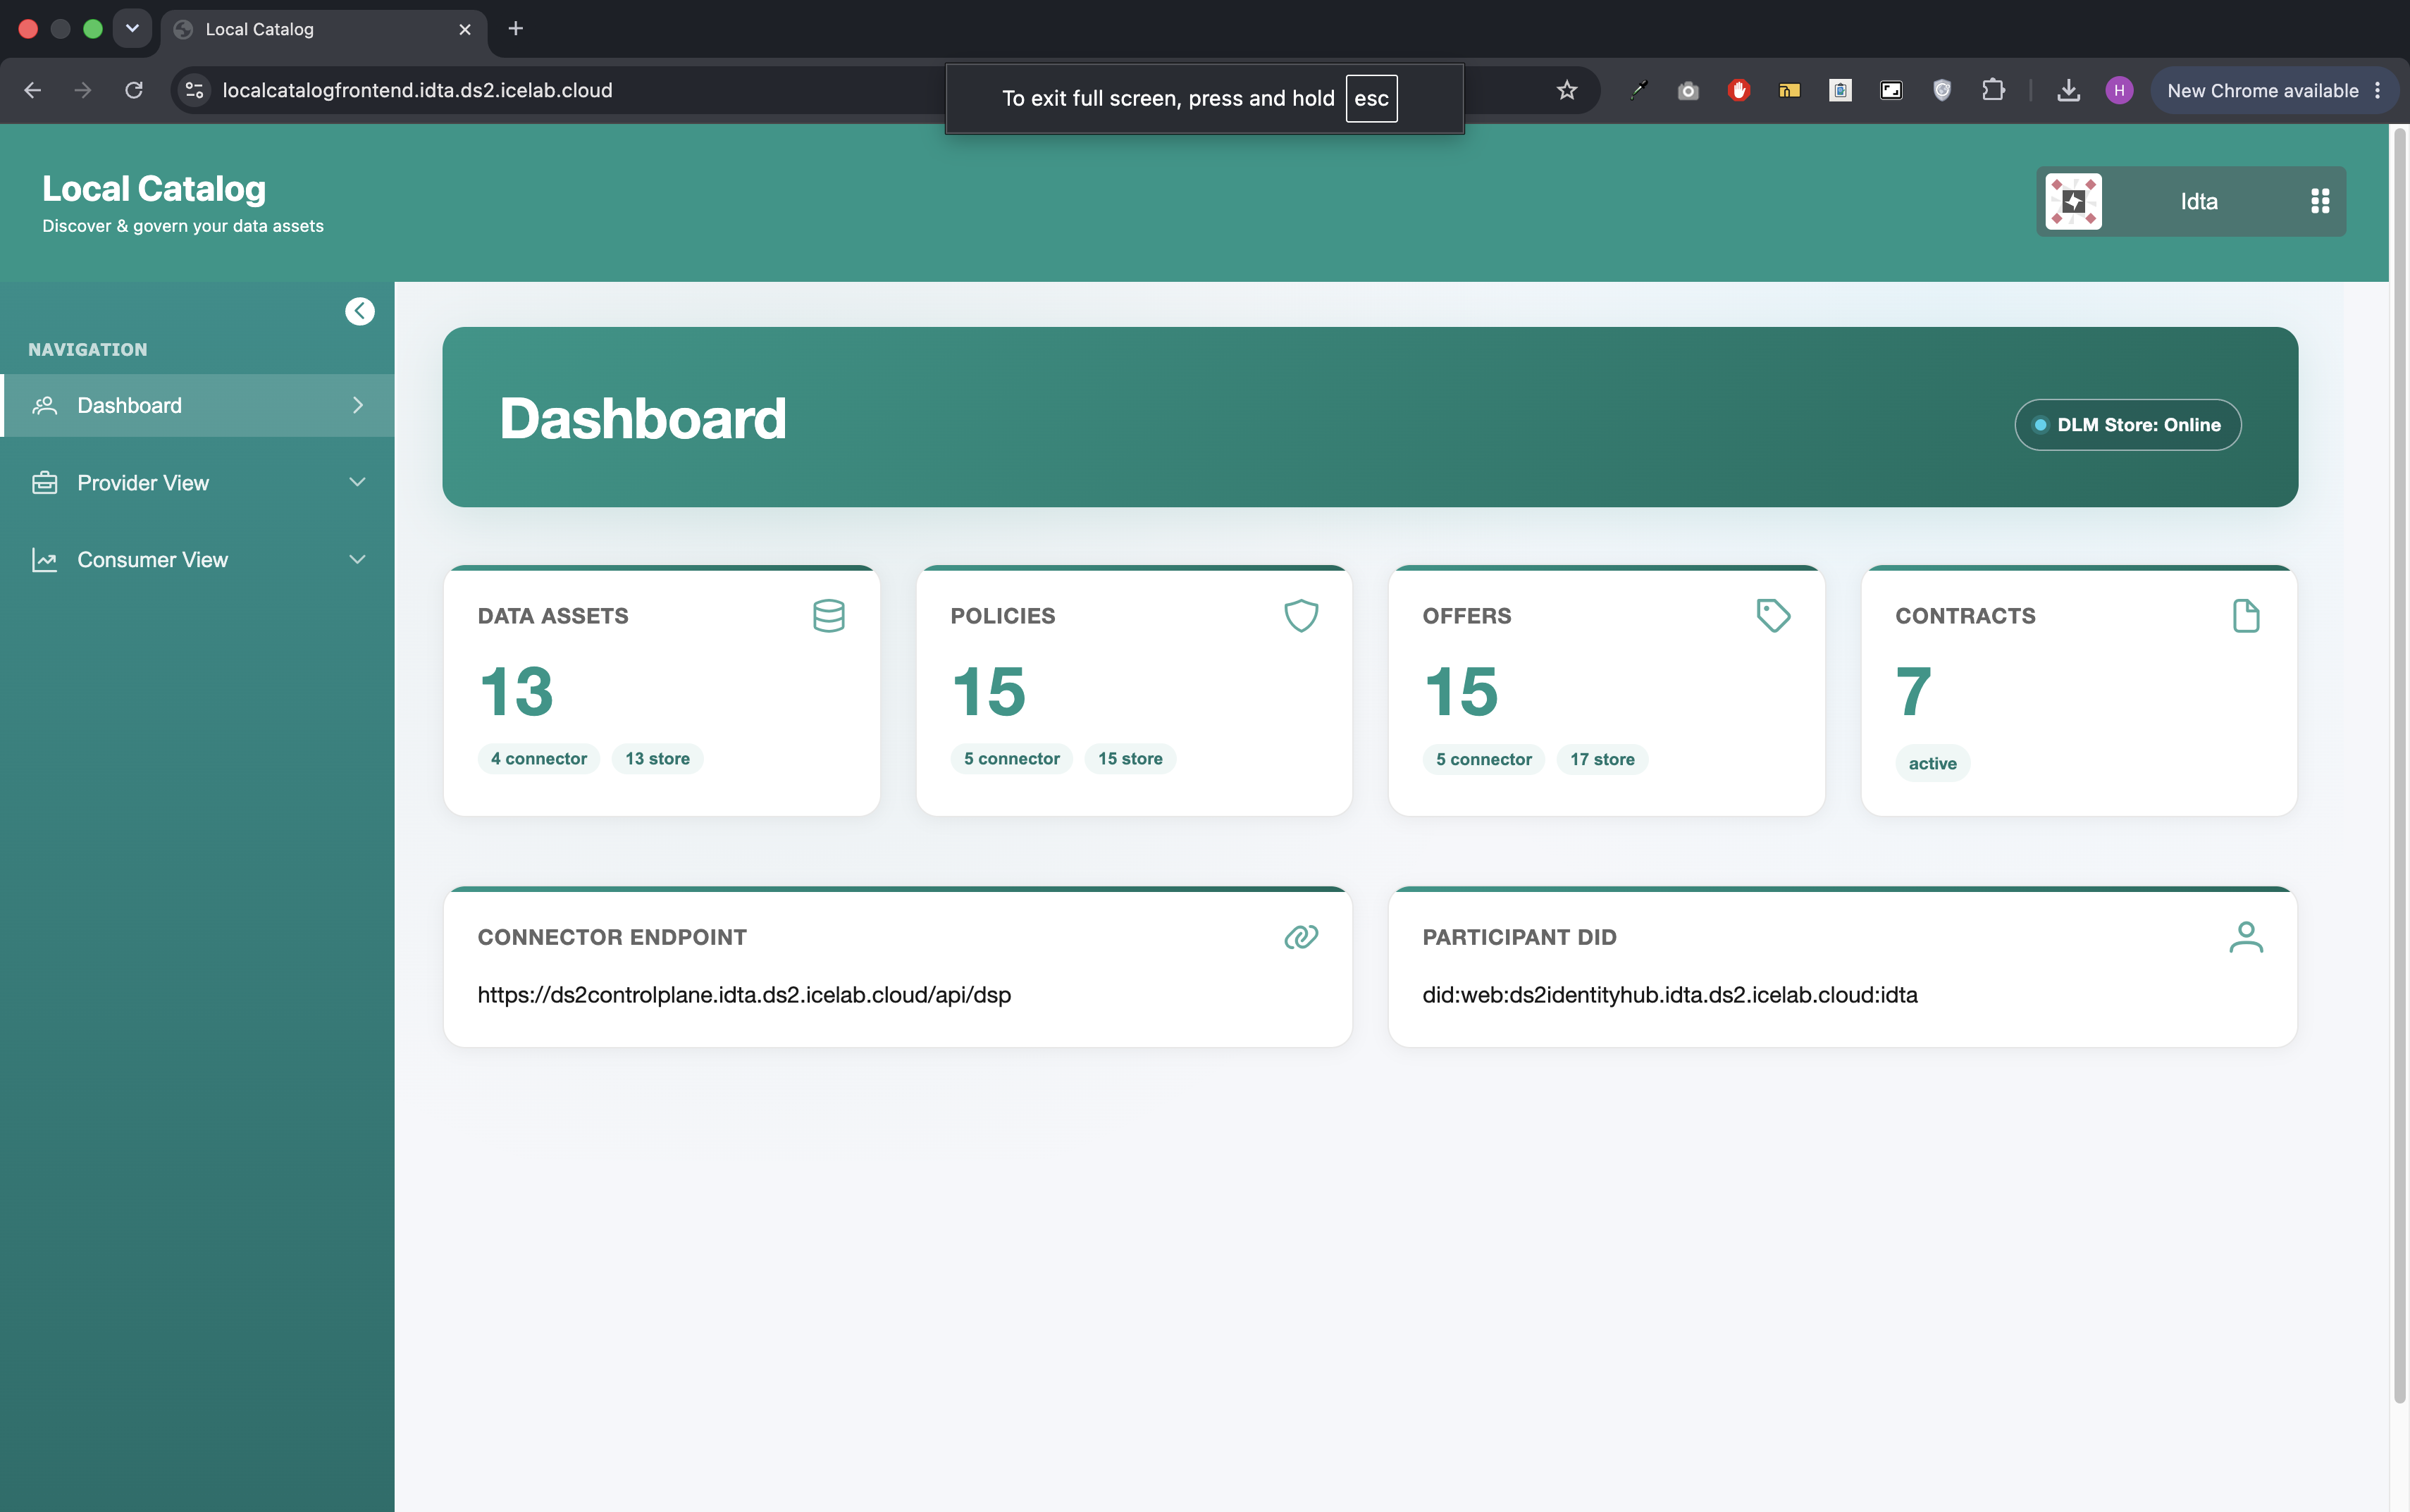Open the Extensions puzzle icon
The image size is (2410, 1512).
point(1993,90)
